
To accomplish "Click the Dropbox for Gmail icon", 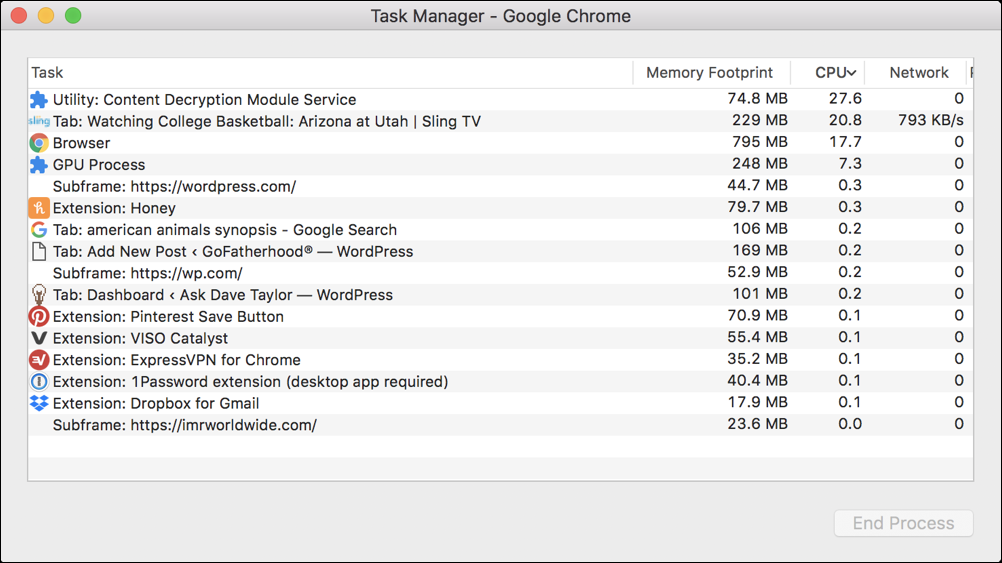I will [x=39, y=403].
